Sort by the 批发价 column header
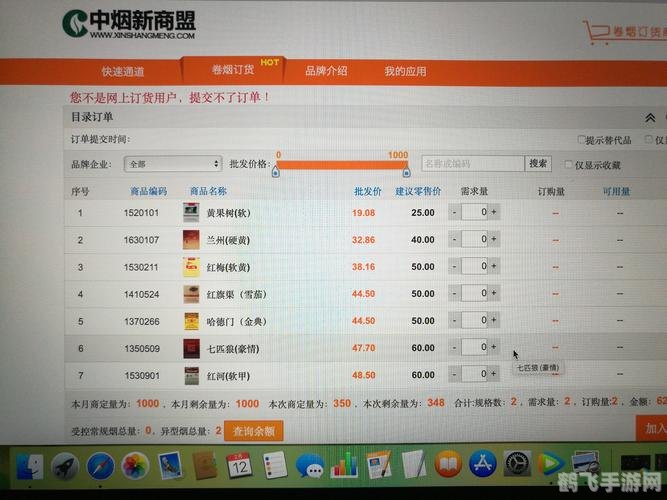 [368, 191]
